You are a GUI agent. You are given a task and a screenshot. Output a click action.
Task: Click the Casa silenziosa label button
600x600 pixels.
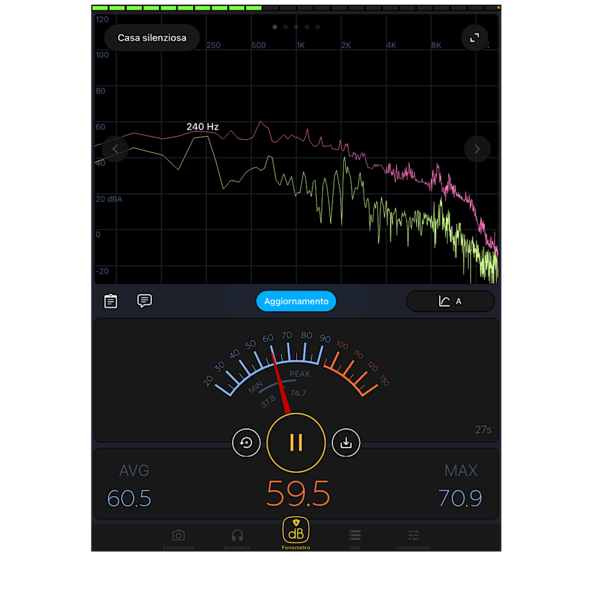point(152,38)
